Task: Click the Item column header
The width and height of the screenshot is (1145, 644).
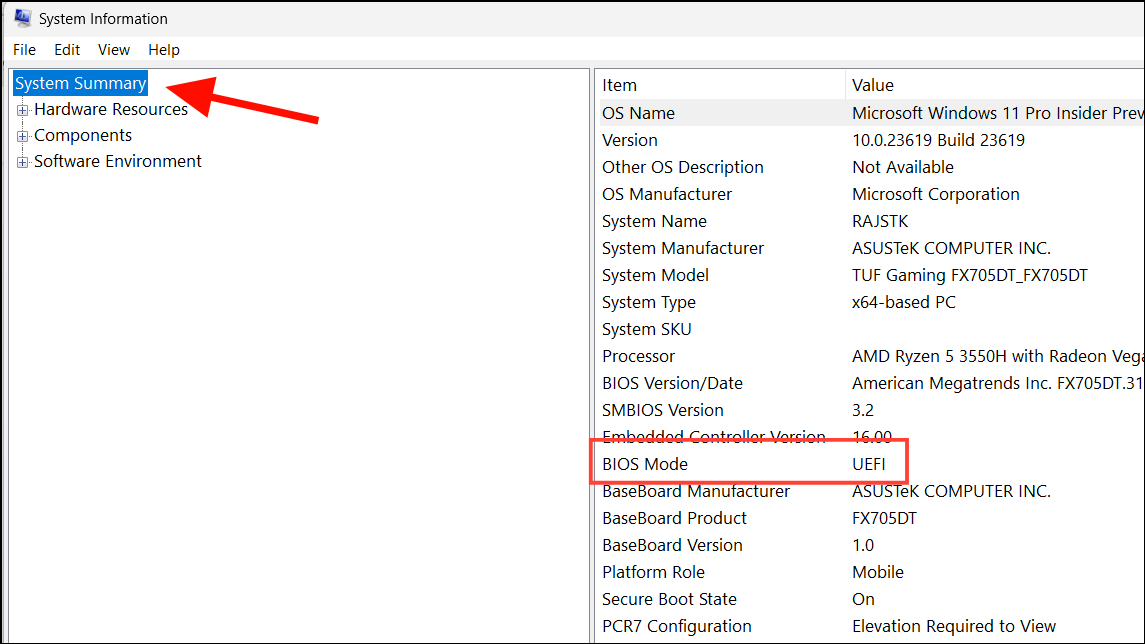Action: coord(620,85)
